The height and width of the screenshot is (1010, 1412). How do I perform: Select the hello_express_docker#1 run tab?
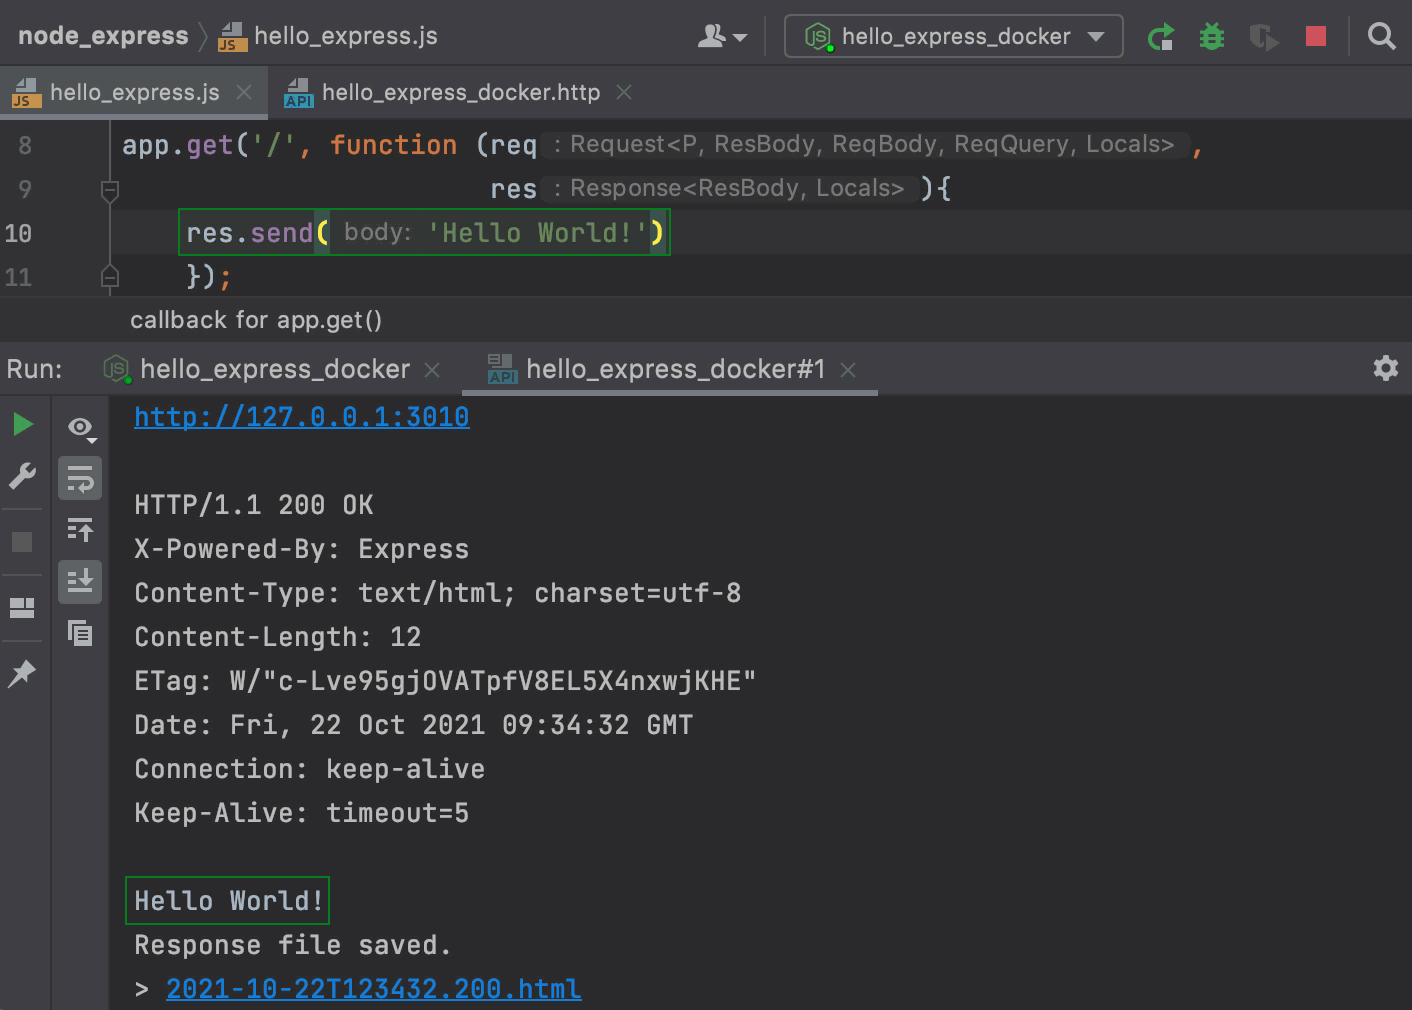pyautogui.click(x=674, y=370)
